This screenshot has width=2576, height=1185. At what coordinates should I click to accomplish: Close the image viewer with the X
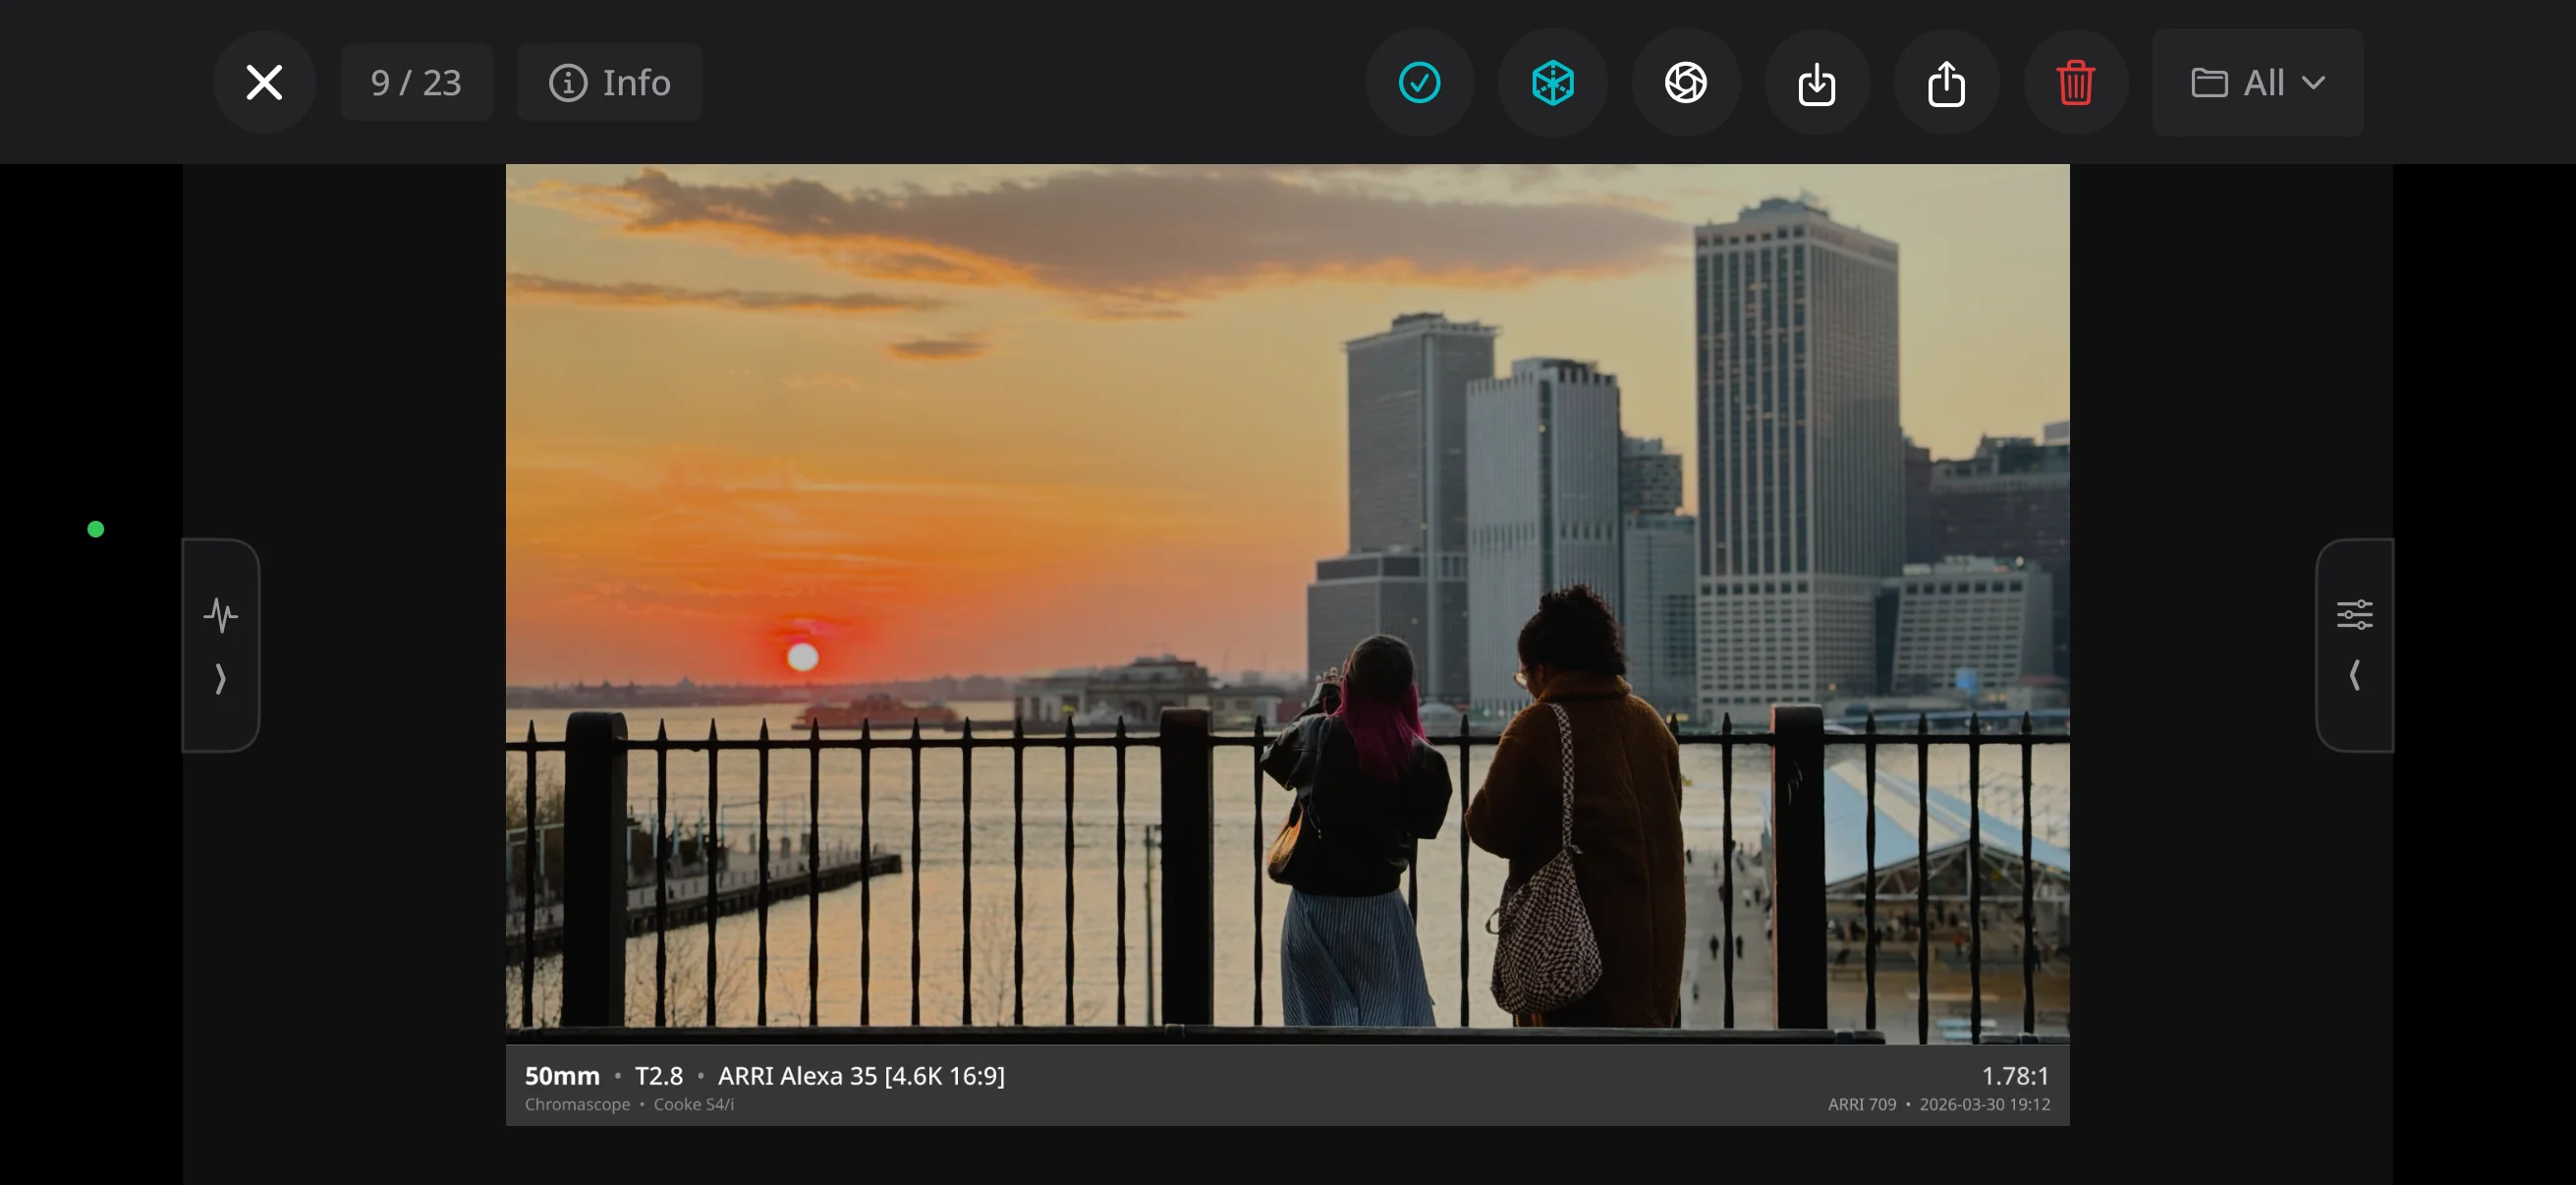264,82
